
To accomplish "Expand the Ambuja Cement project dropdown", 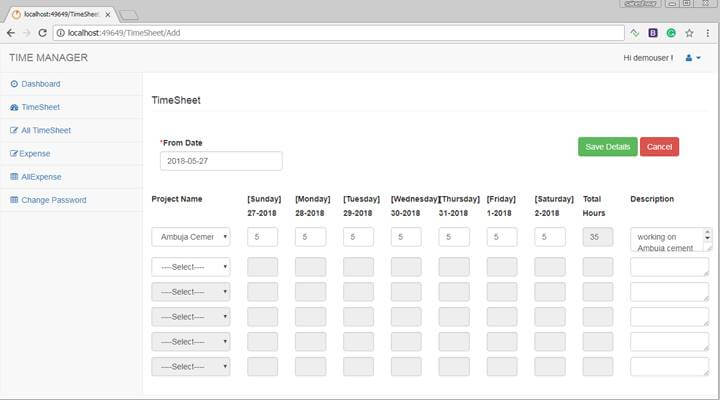I will point(191,237).
